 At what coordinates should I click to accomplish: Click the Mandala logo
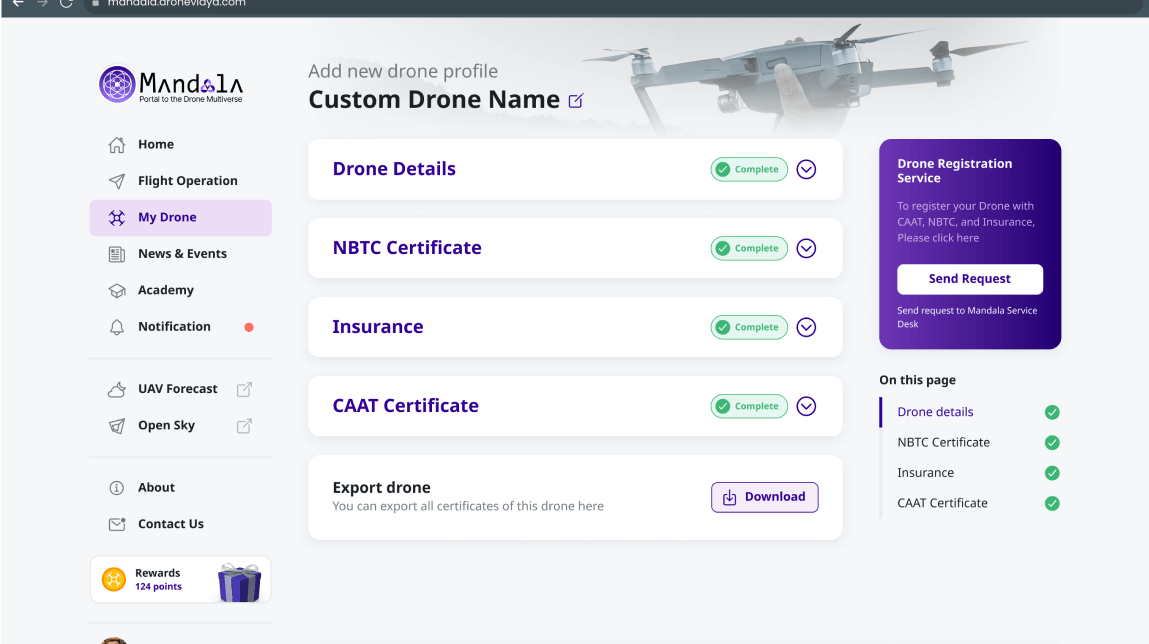(171, 84)
